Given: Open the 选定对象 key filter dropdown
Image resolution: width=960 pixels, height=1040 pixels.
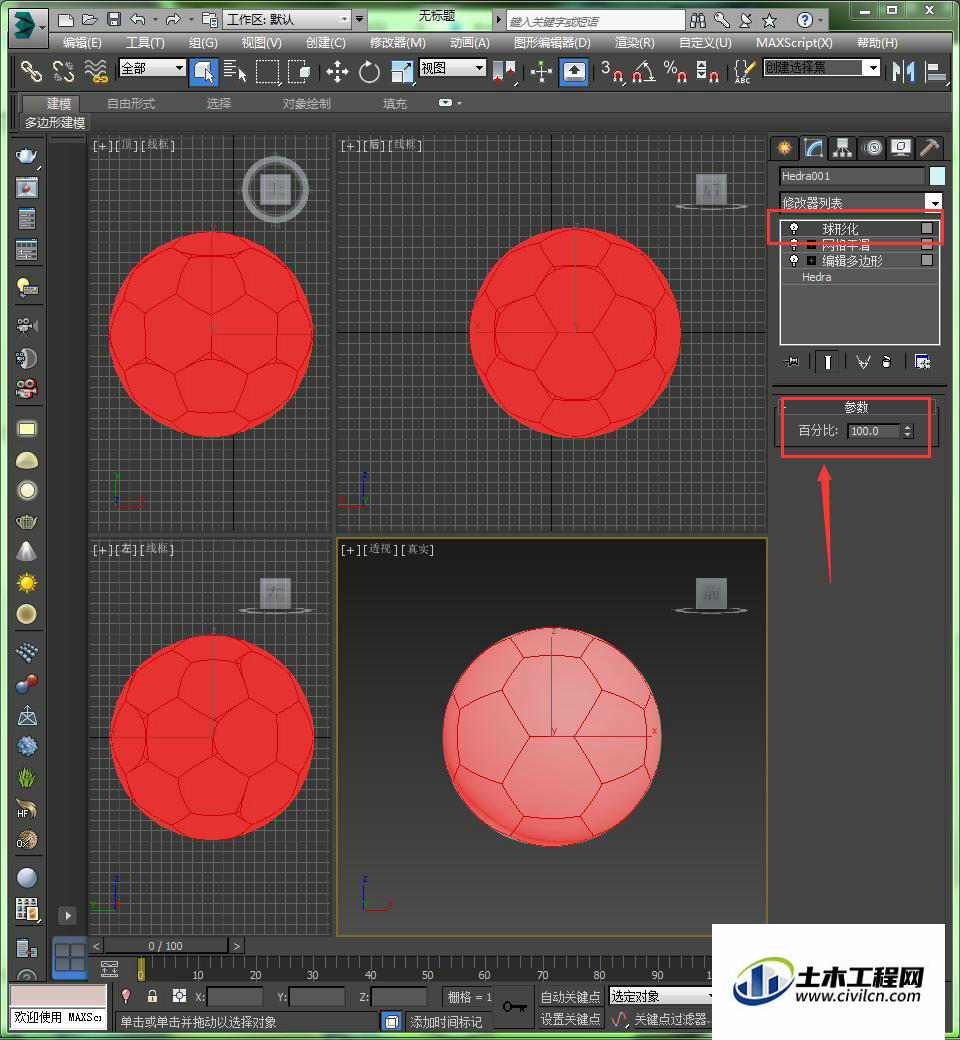Looking at the screenshot, I should pos(660,996).
